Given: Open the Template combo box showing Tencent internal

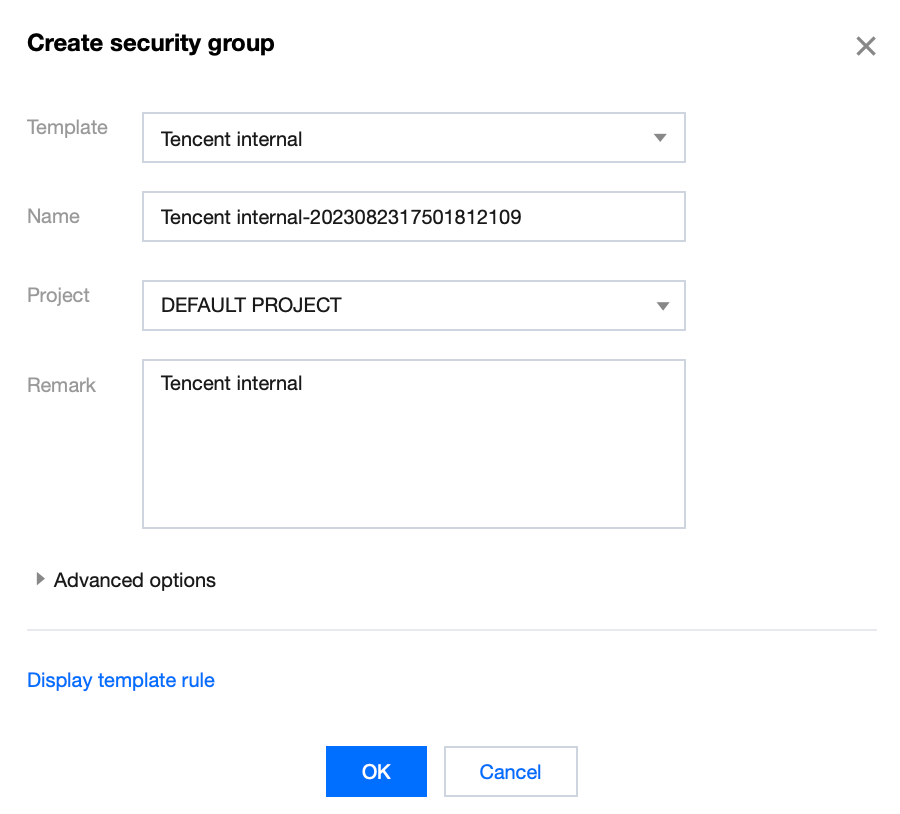Looking at the screenshot, I should coord(400,138).
